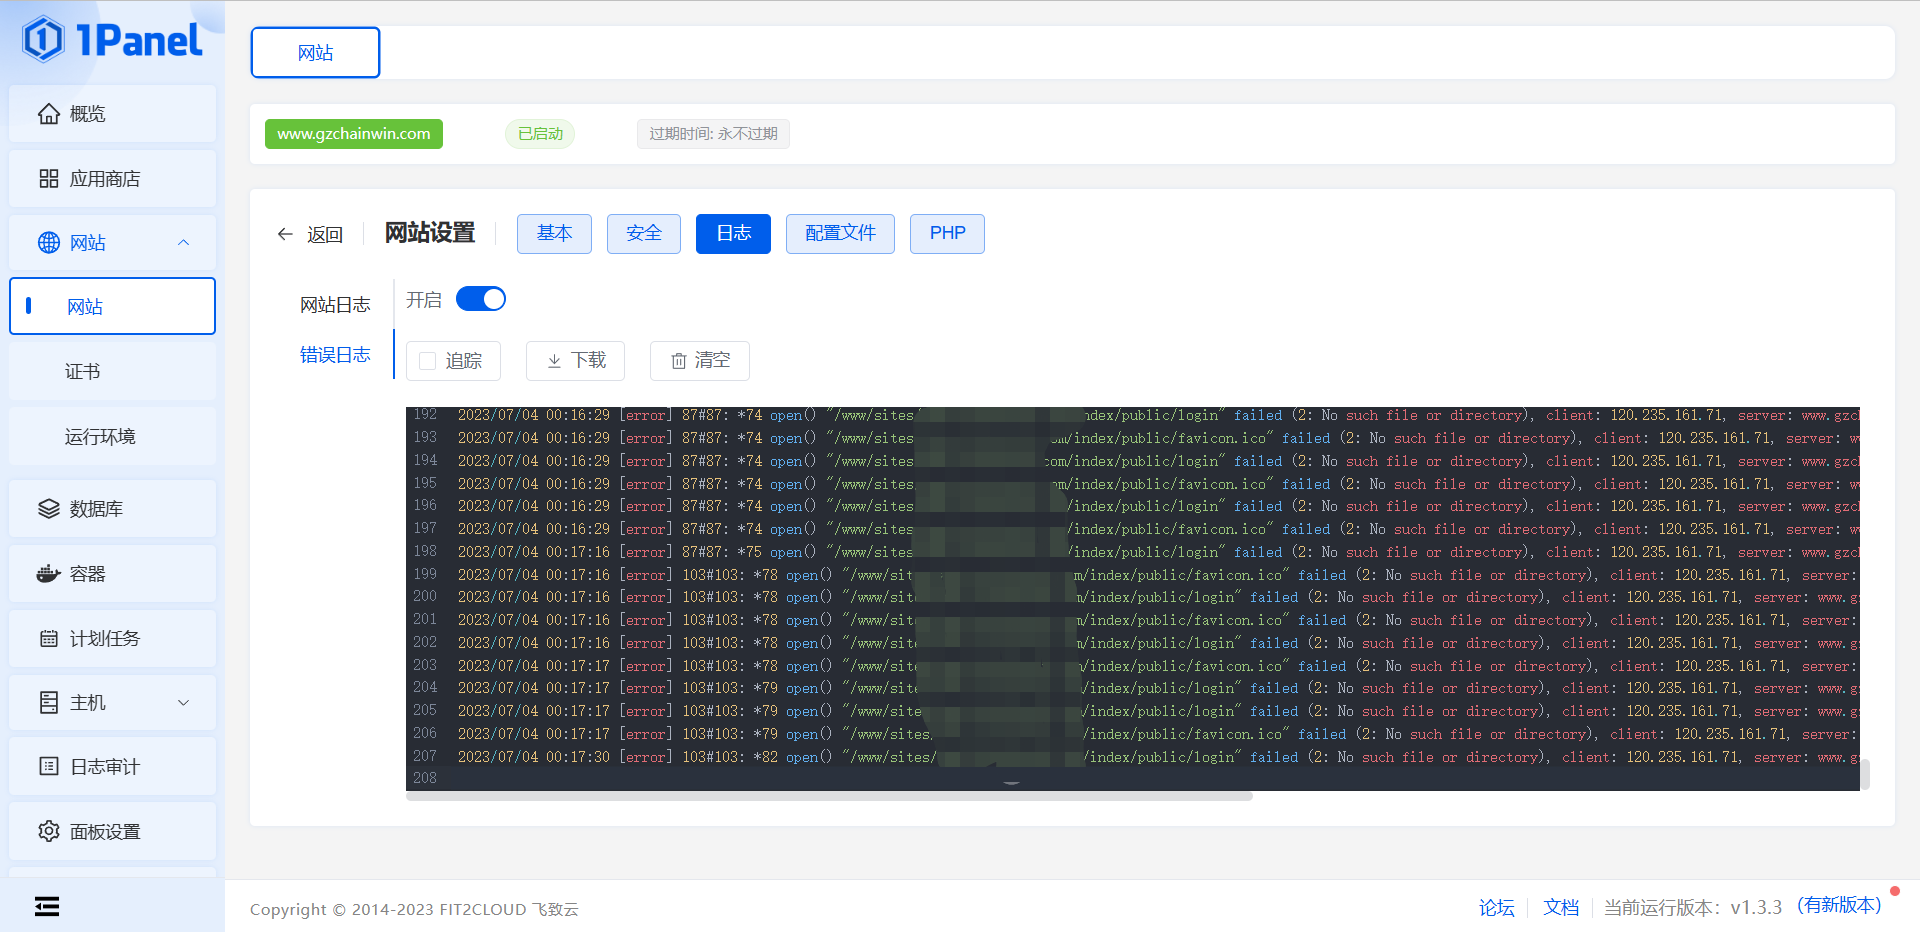Click the 面板设置 gear icon
This screenshot has height=932, width=1920.
(48, 832)
